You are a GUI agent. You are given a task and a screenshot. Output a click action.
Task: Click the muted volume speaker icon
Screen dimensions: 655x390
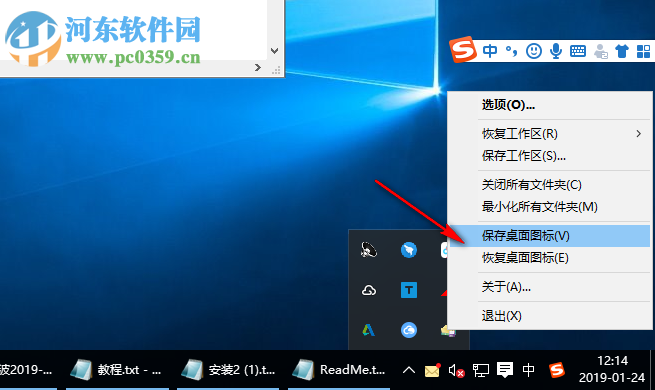point(456,370)
